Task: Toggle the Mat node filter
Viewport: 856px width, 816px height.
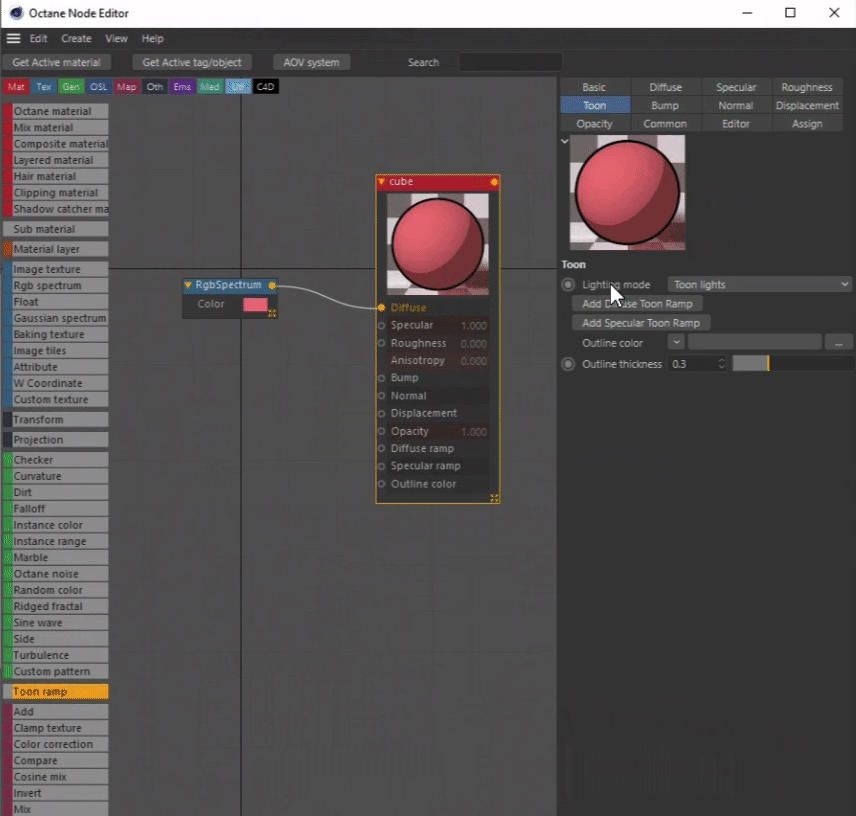Action: tap(16, 87)
